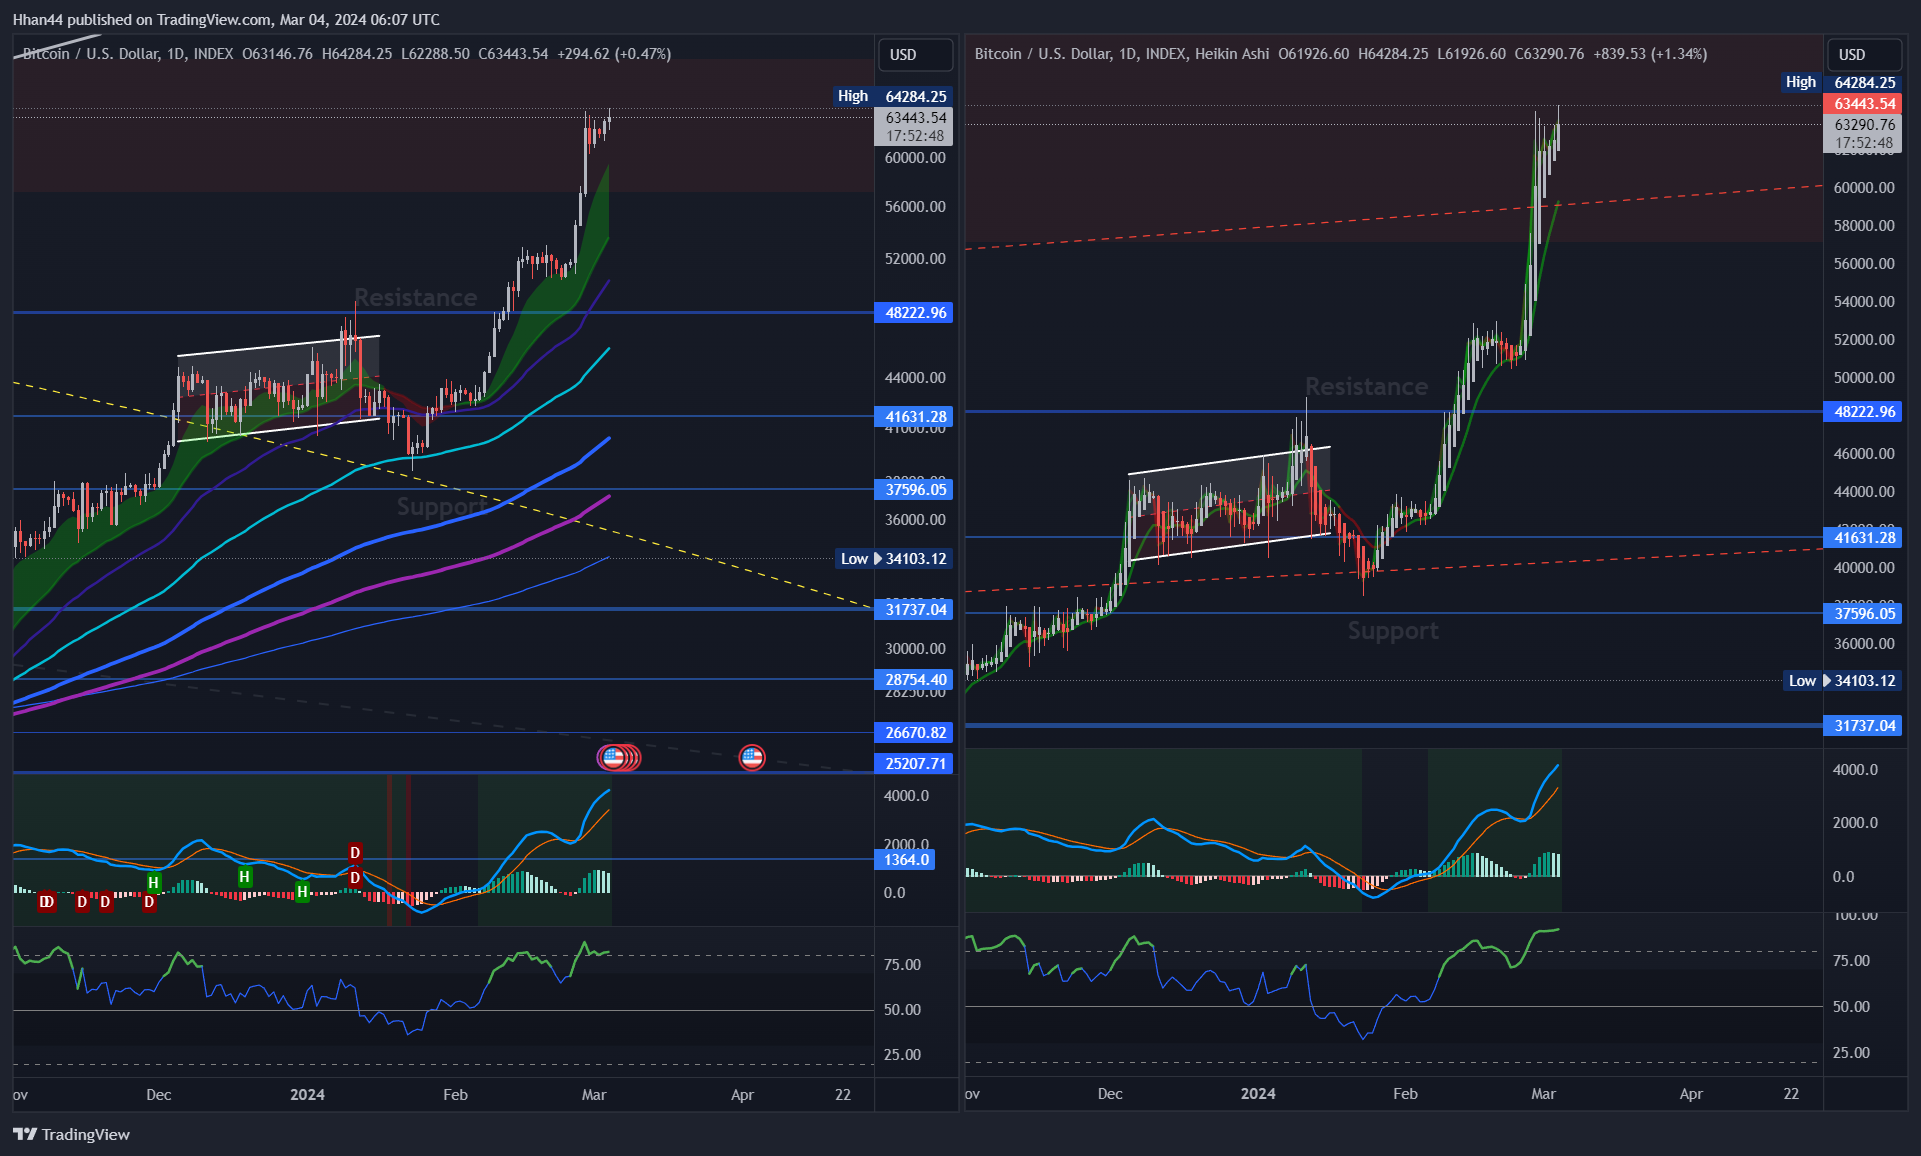Click the Resistance text on left chart
Viewport: 1921px width, 1156px height.
click(x=415, y=298)
